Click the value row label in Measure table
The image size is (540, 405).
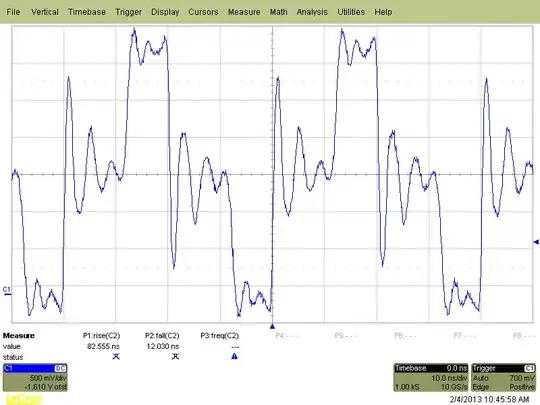point(12,346)
